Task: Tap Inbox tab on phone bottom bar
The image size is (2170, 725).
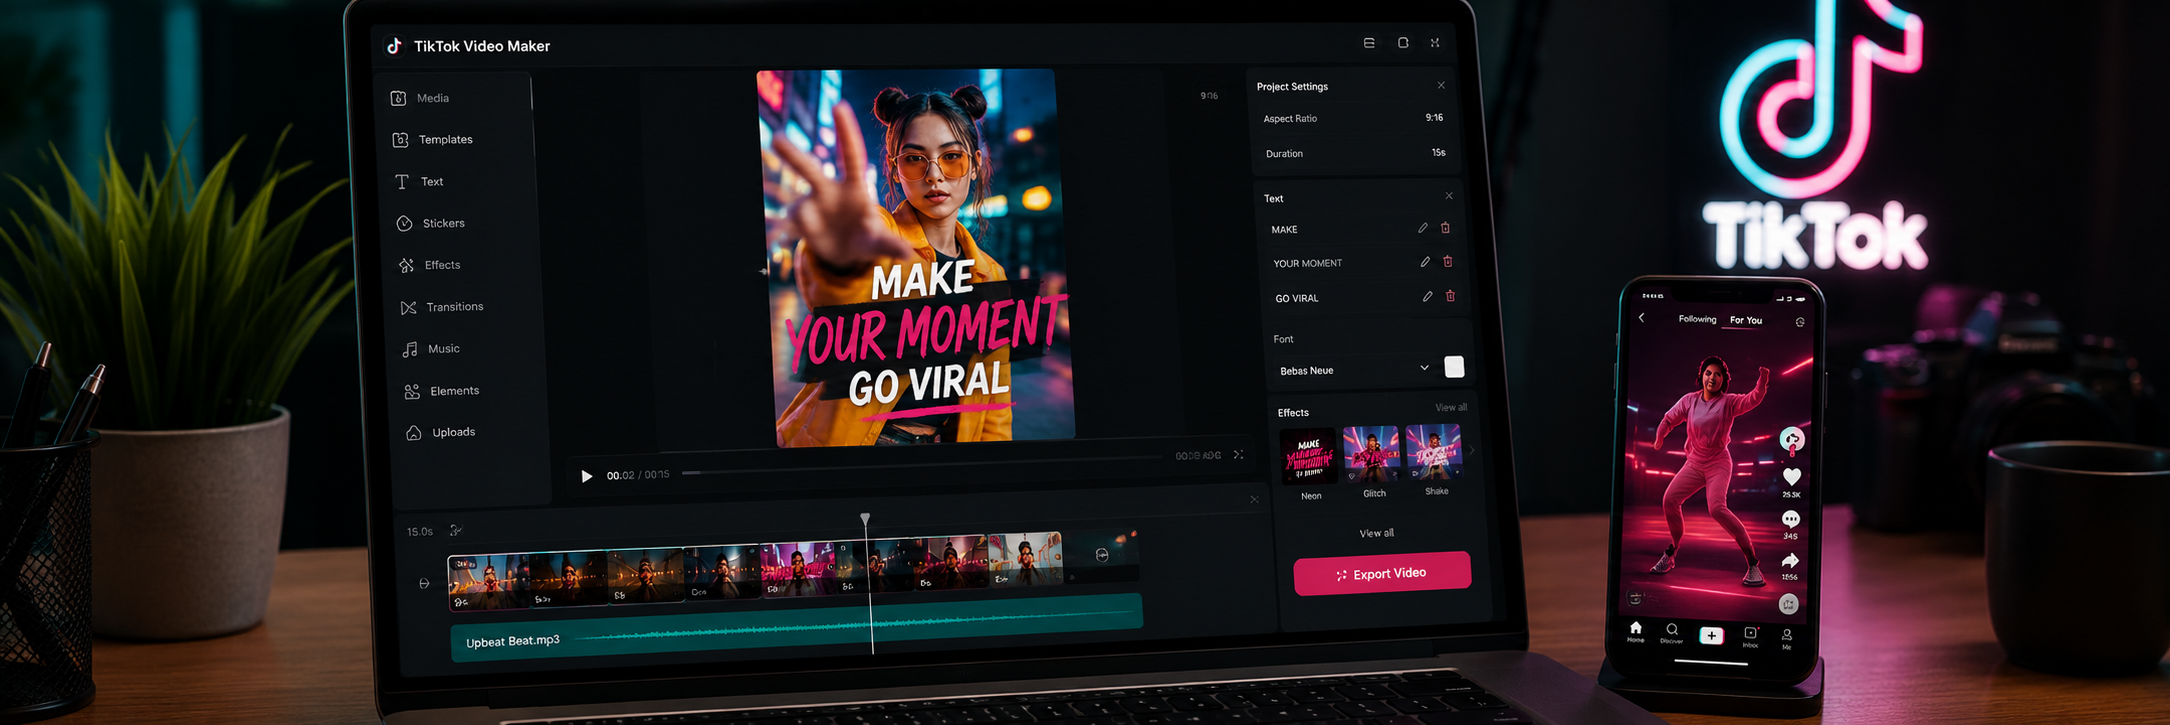Action: [1750, 636]
